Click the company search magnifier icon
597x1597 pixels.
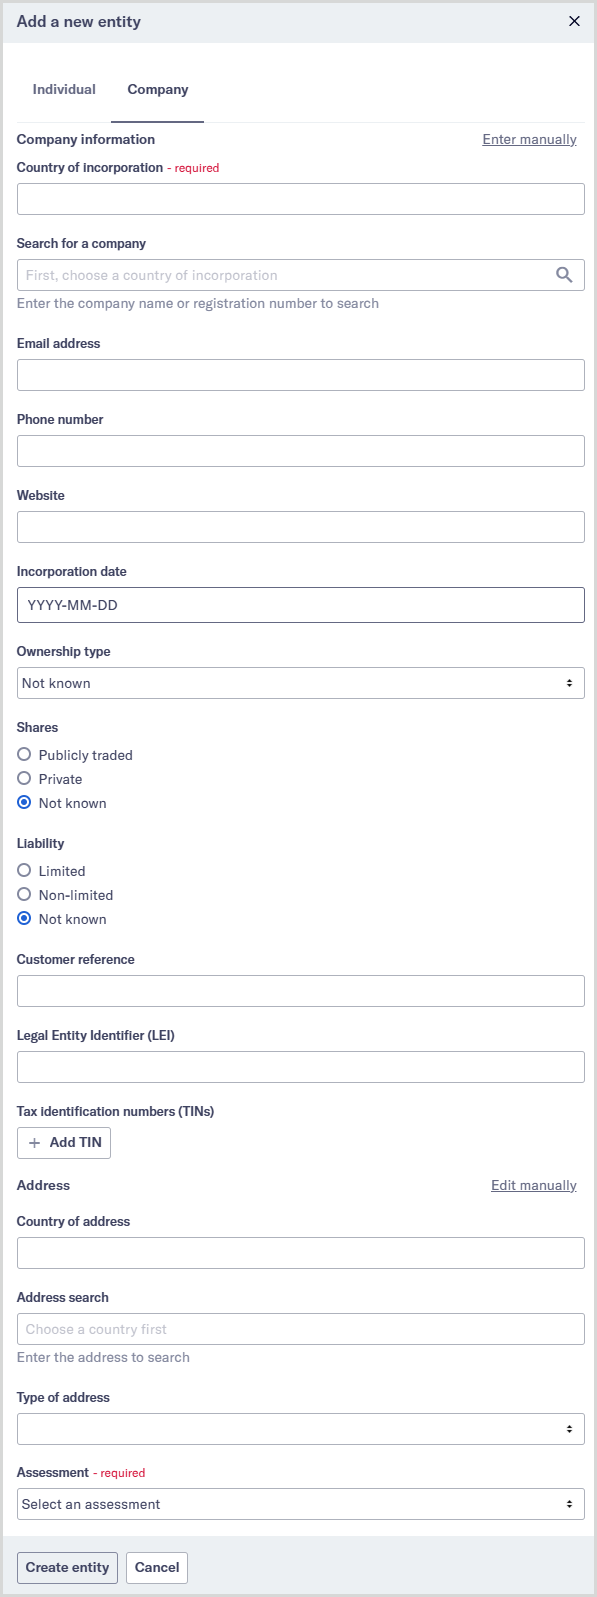point(567,274)
